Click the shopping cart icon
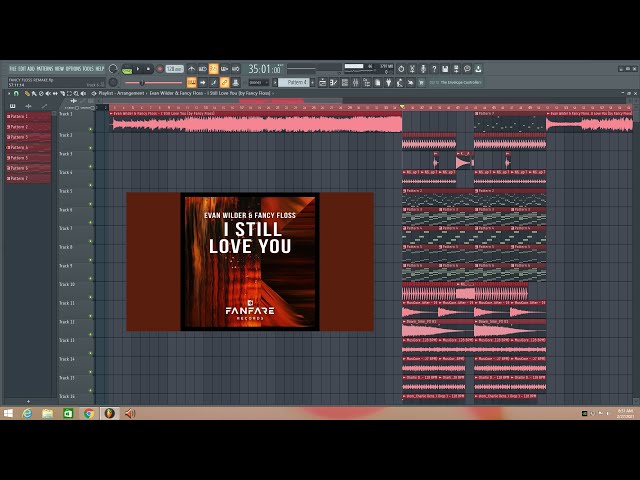The width and height of the screenshot is (640, 480). 421,82
